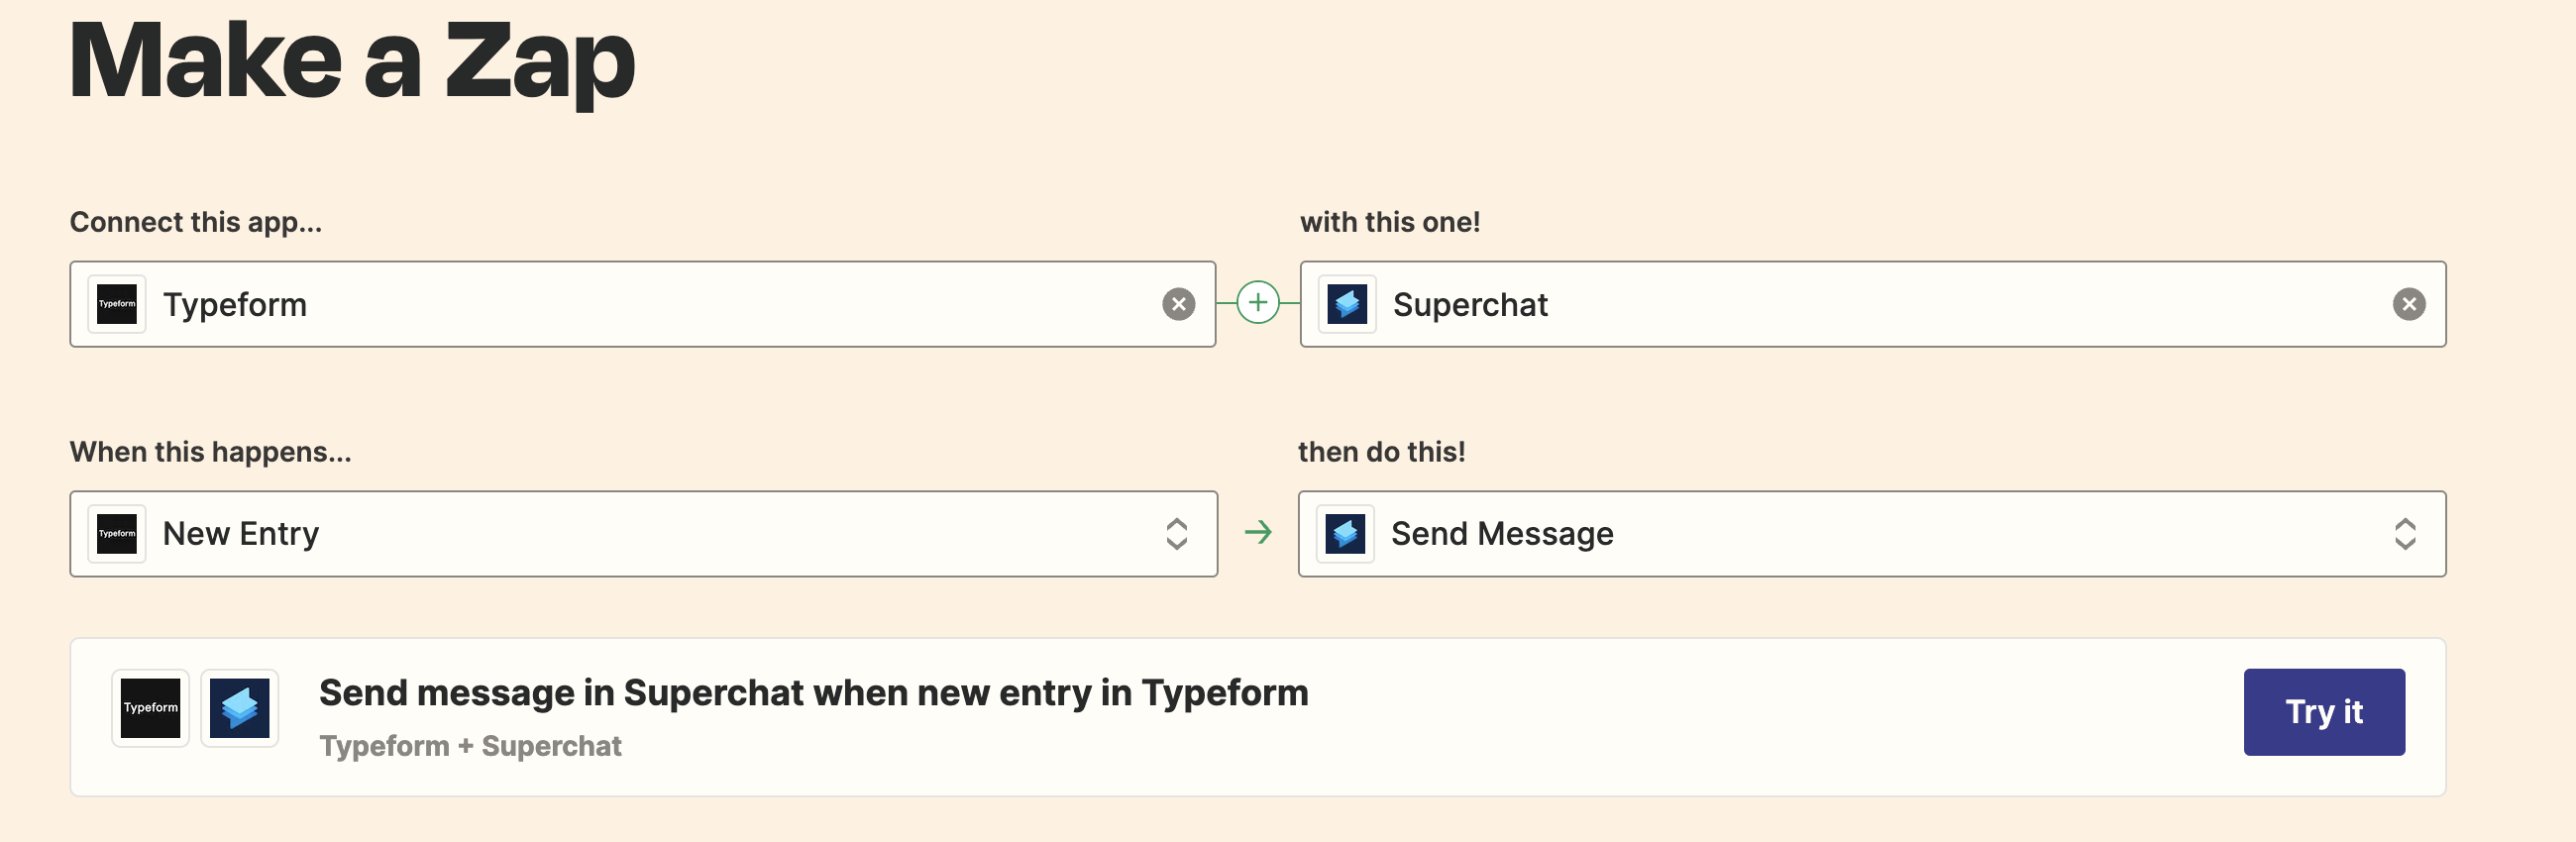Open the Send message in Superchat Zap title
Viewport: 2576px width, 842px height.
(812, 693)
